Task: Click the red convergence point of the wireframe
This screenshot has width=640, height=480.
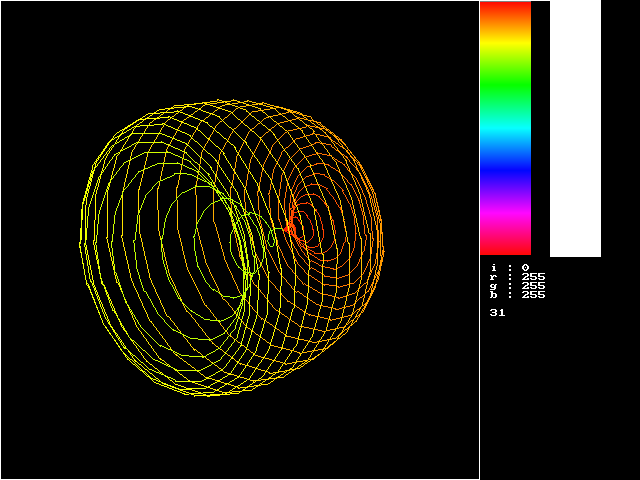Action: coord(289,229)
